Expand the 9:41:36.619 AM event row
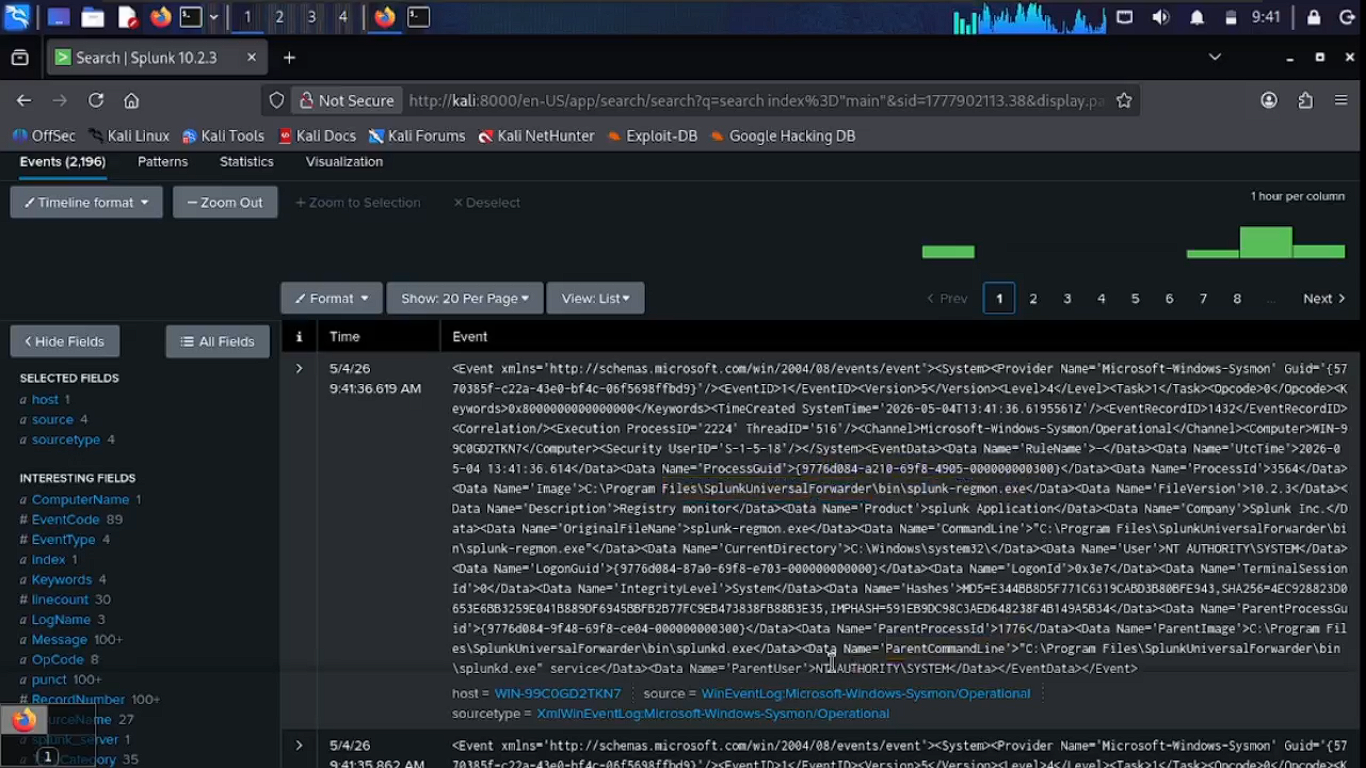The width and height of the screenshot is (1366, 768). (298, 368)
